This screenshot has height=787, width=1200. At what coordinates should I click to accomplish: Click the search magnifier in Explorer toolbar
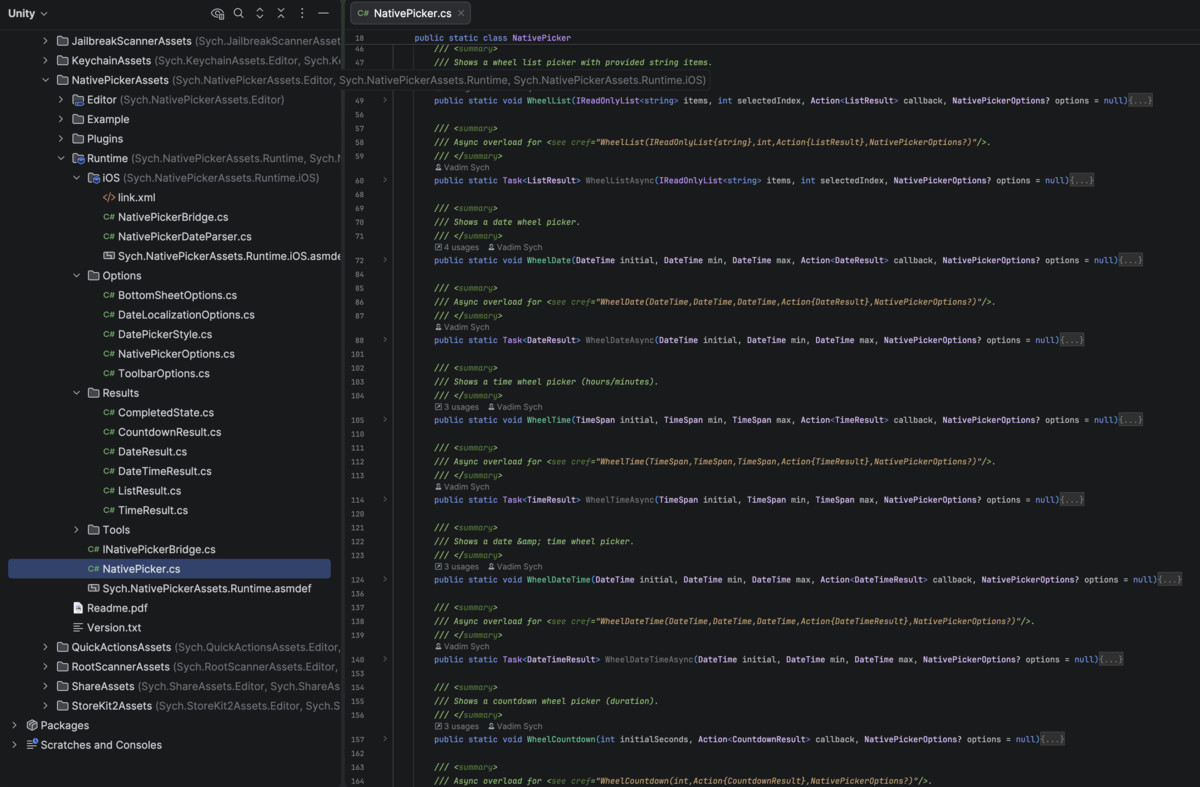(x=239, y=14)
